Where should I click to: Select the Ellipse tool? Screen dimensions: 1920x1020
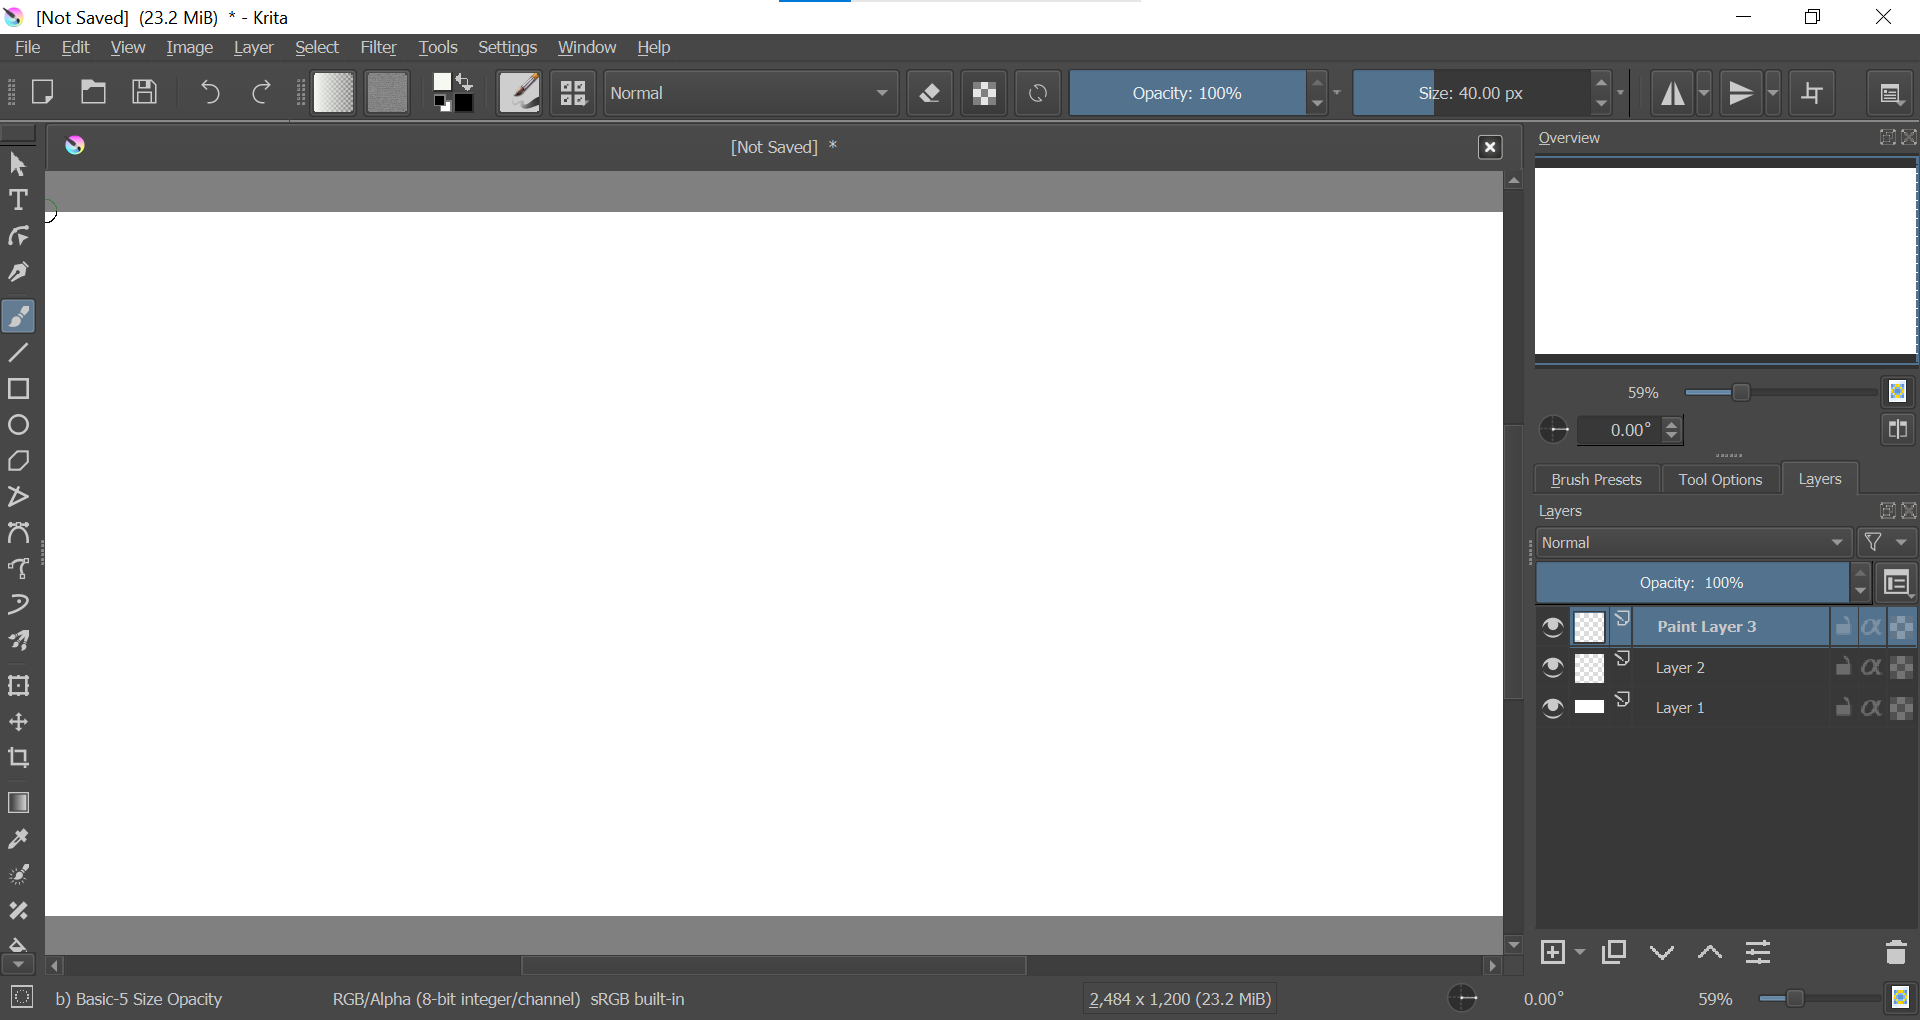[18, 425]
